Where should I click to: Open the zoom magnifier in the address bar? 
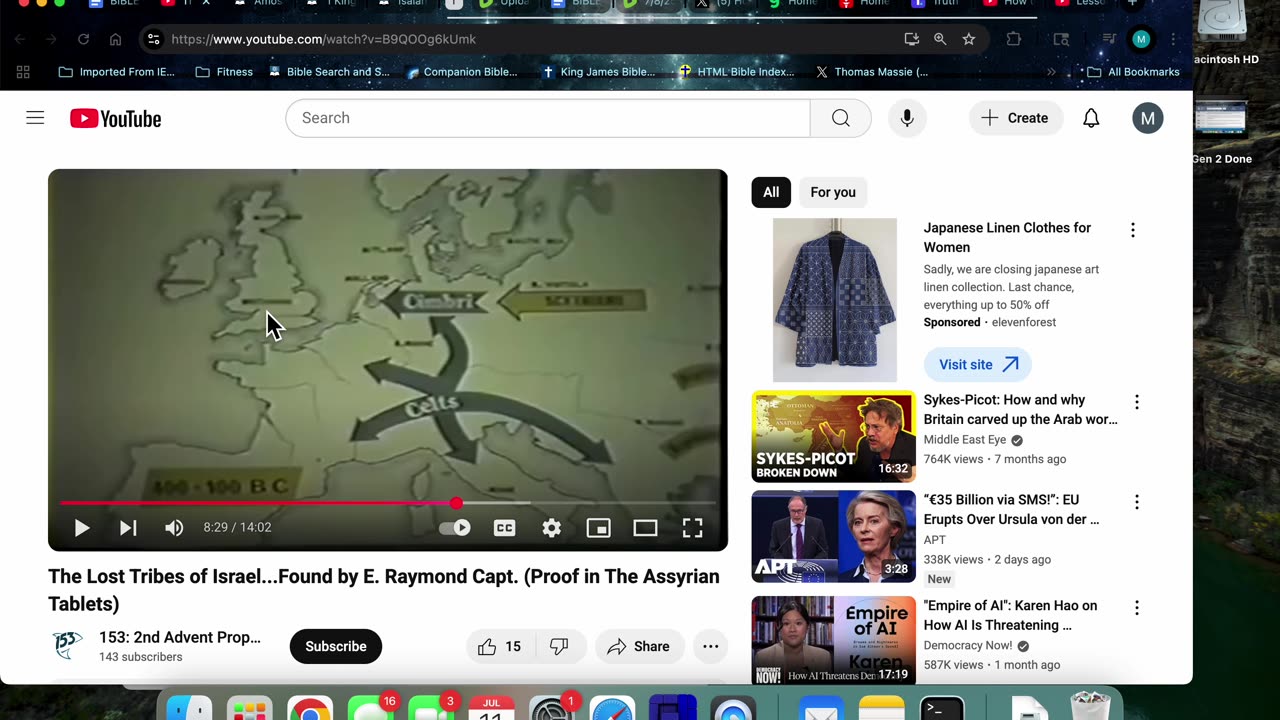point(940,39)
